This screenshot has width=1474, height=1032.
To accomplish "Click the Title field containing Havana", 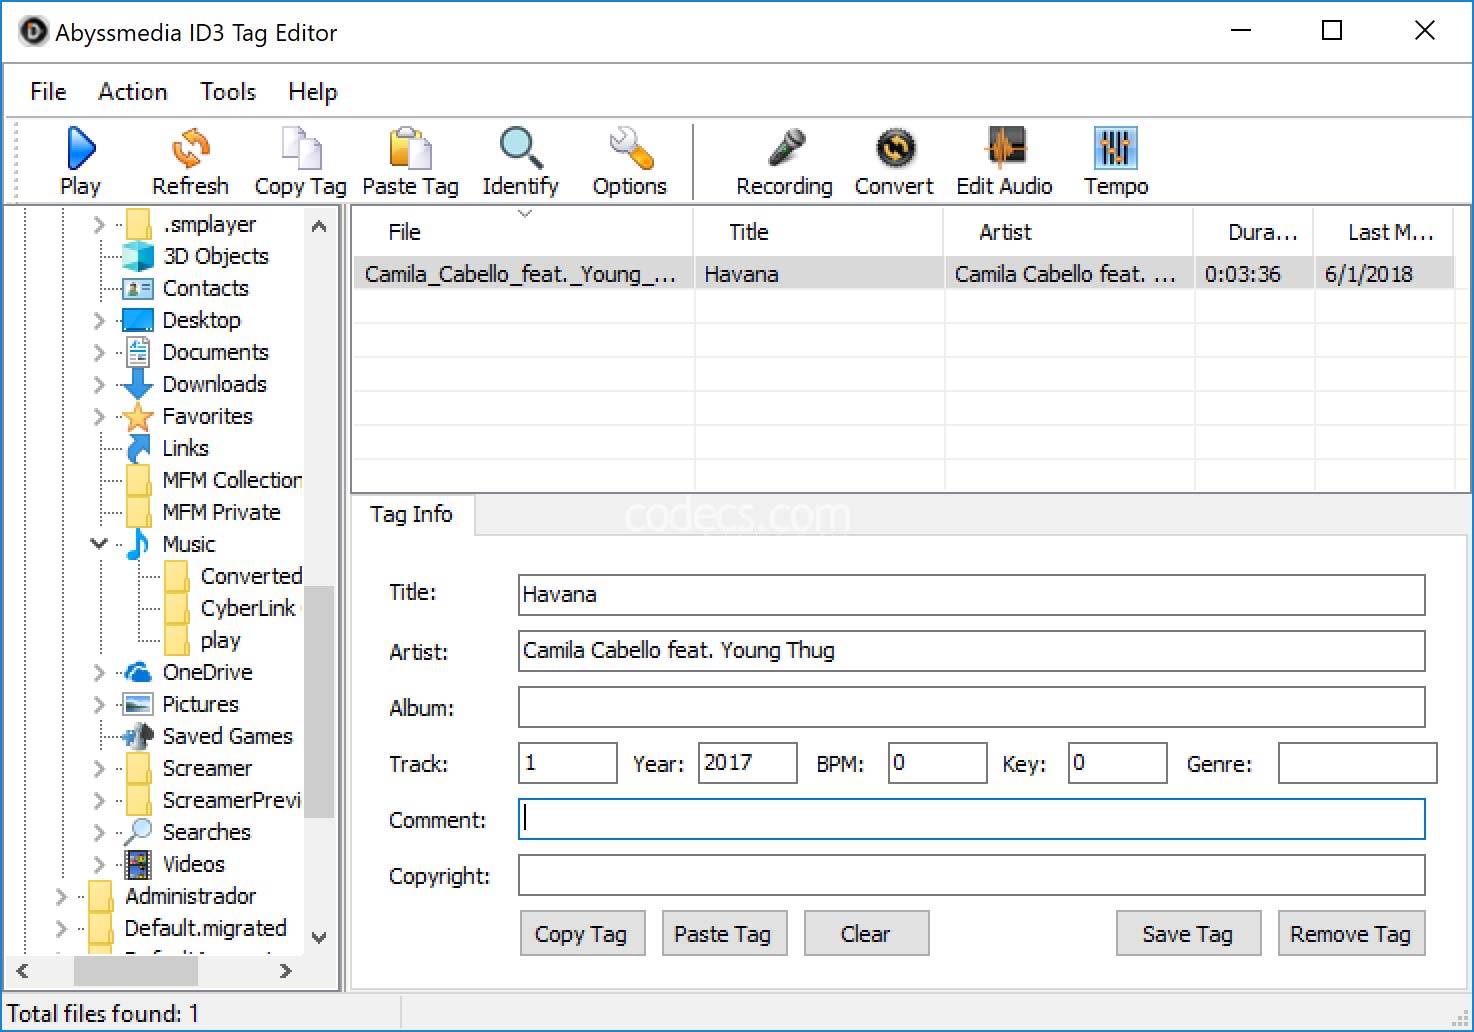I will click(x=971, y=595).
